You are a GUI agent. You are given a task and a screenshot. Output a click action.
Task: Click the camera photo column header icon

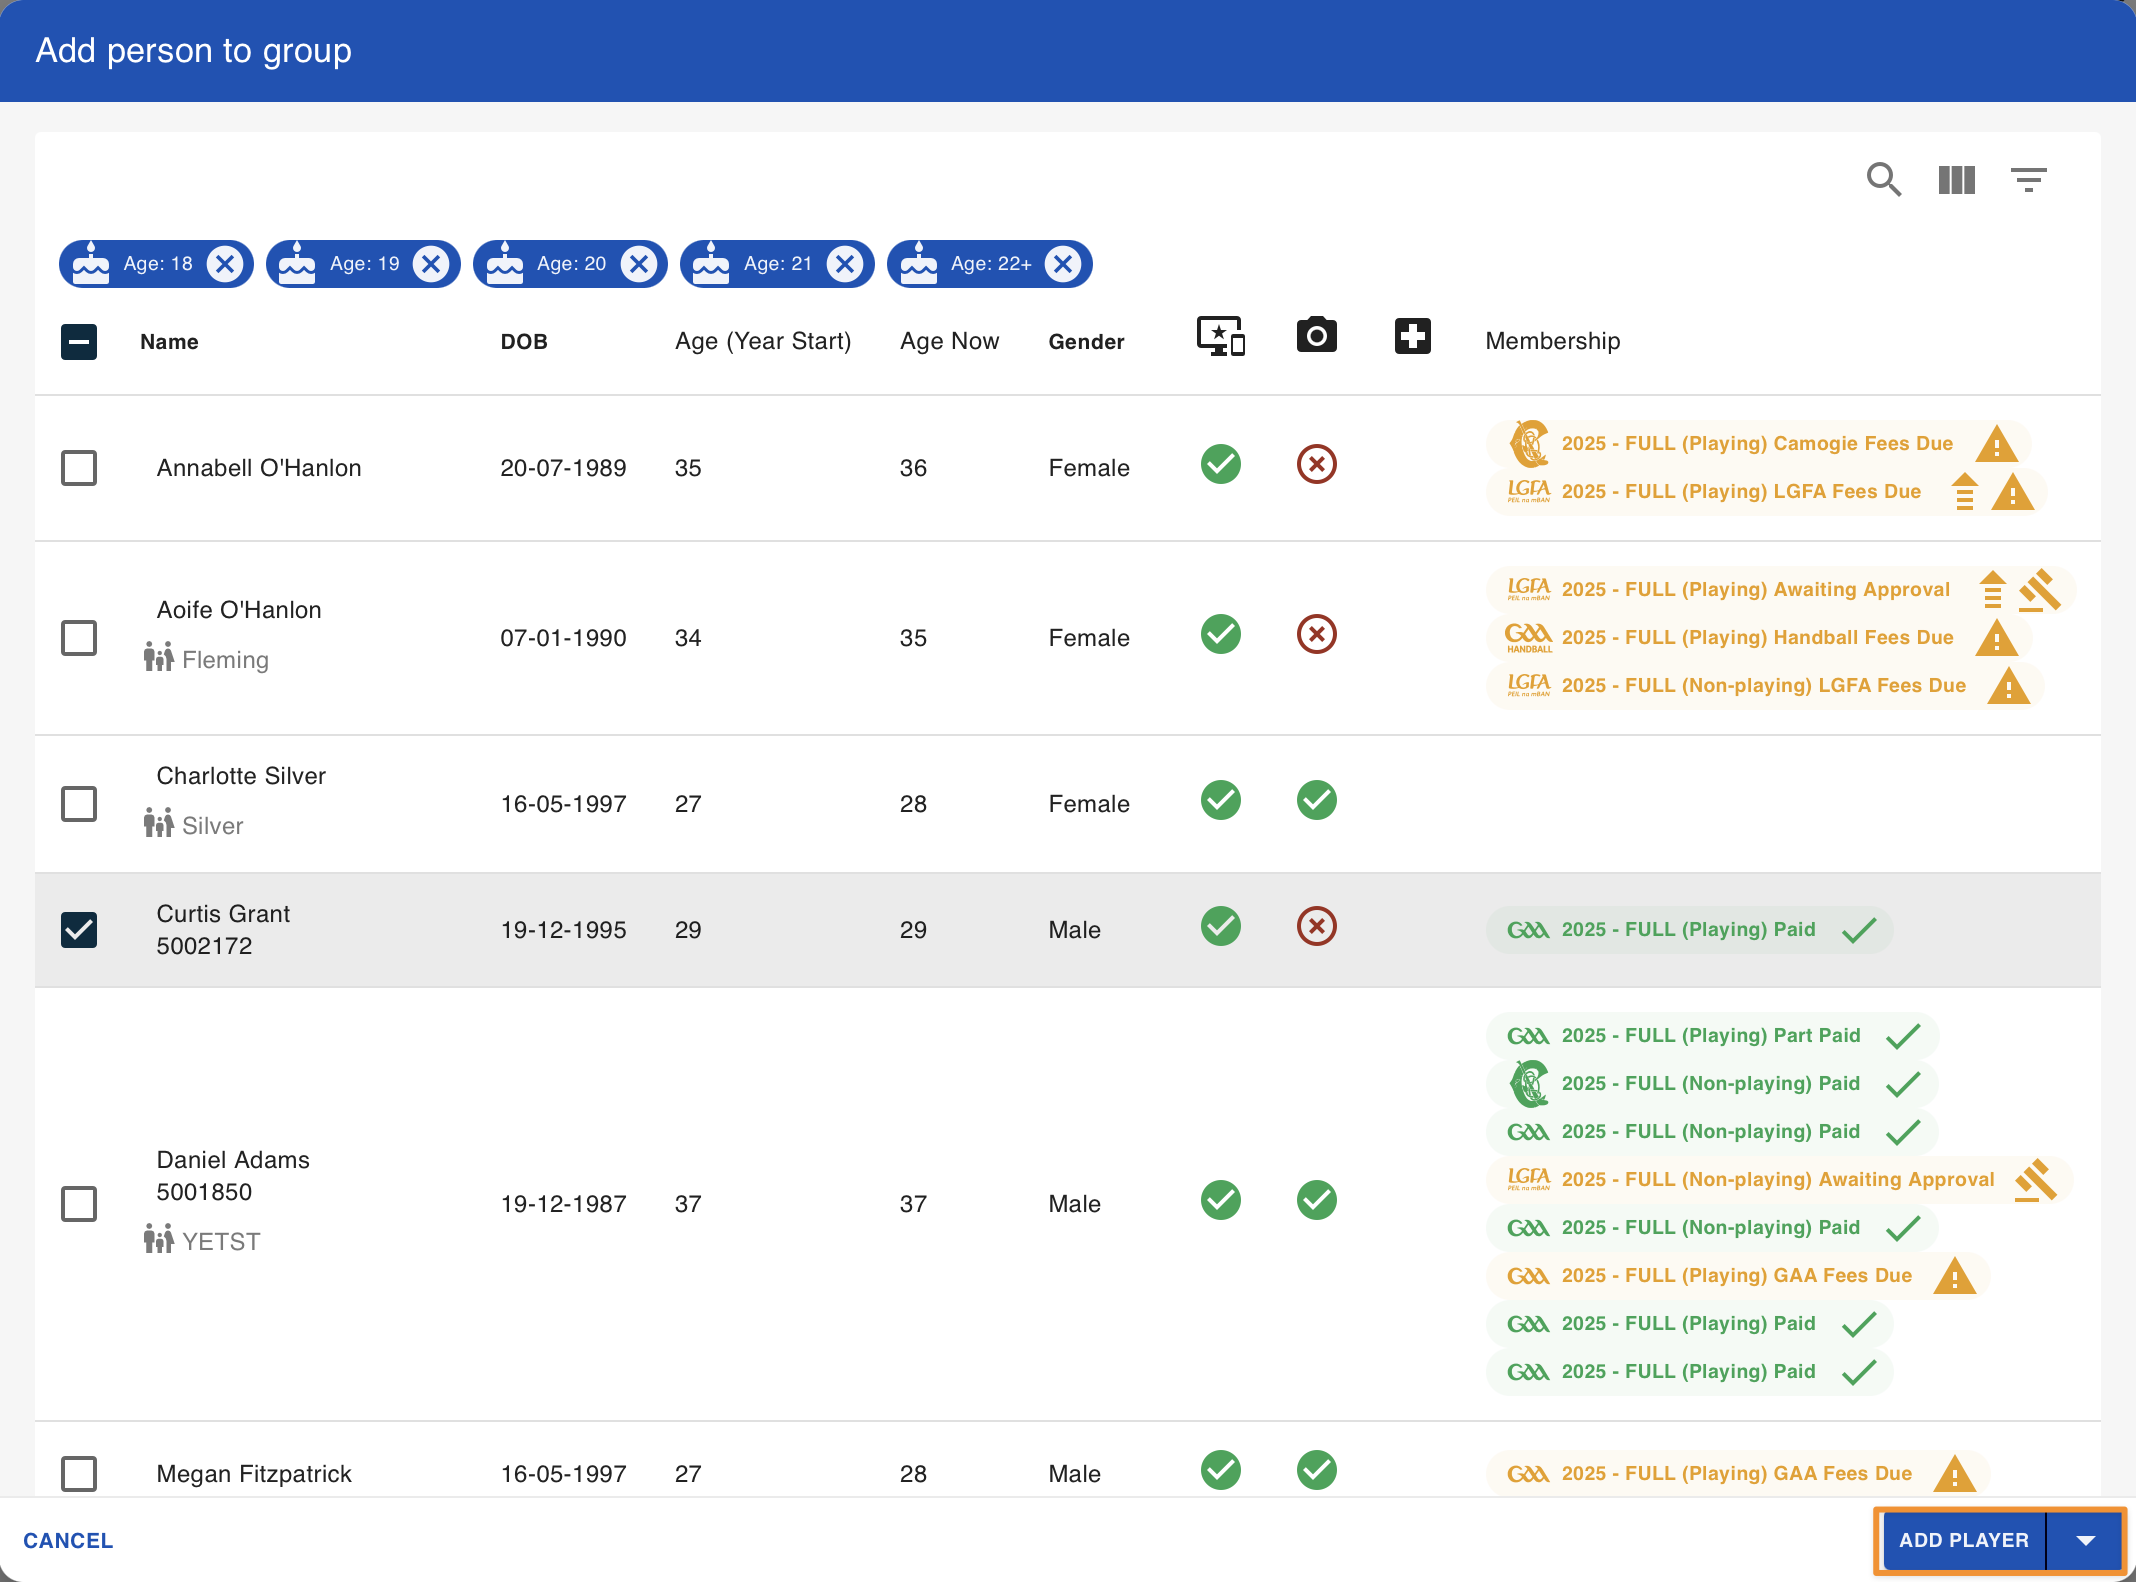(1316, 336)
